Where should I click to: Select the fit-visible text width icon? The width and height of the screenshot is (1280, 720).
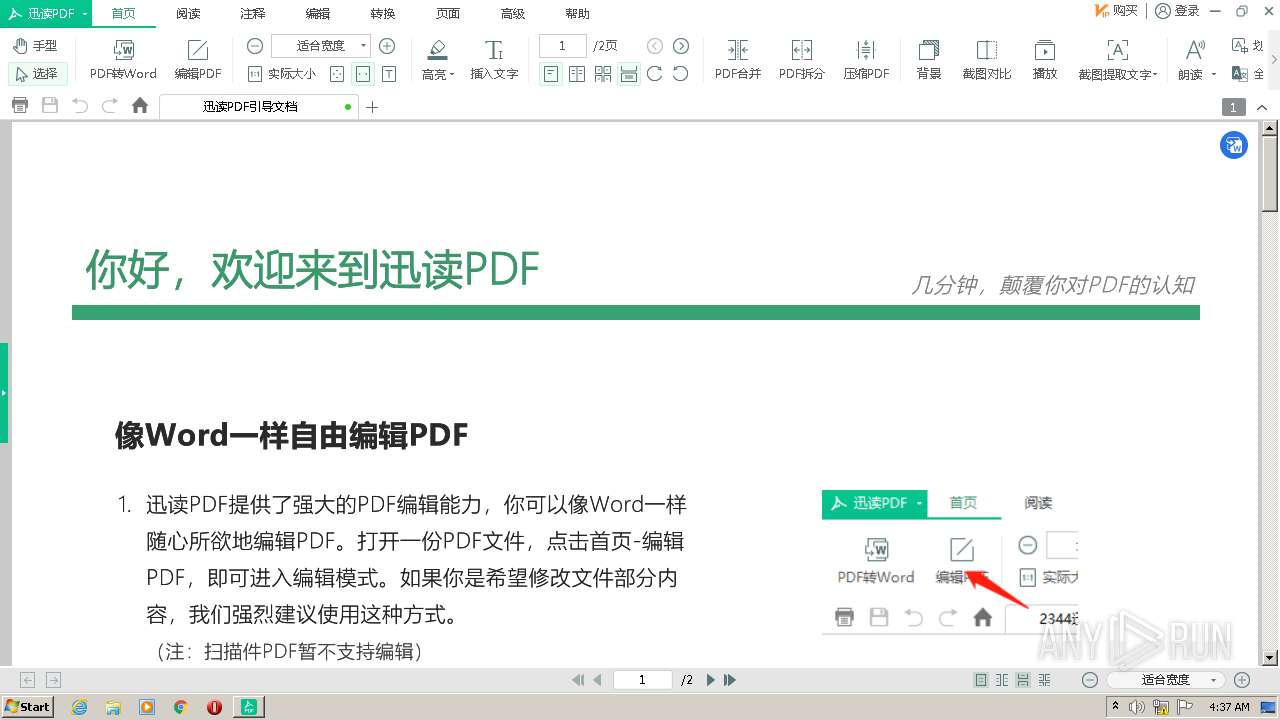click(x=389, y=73)
